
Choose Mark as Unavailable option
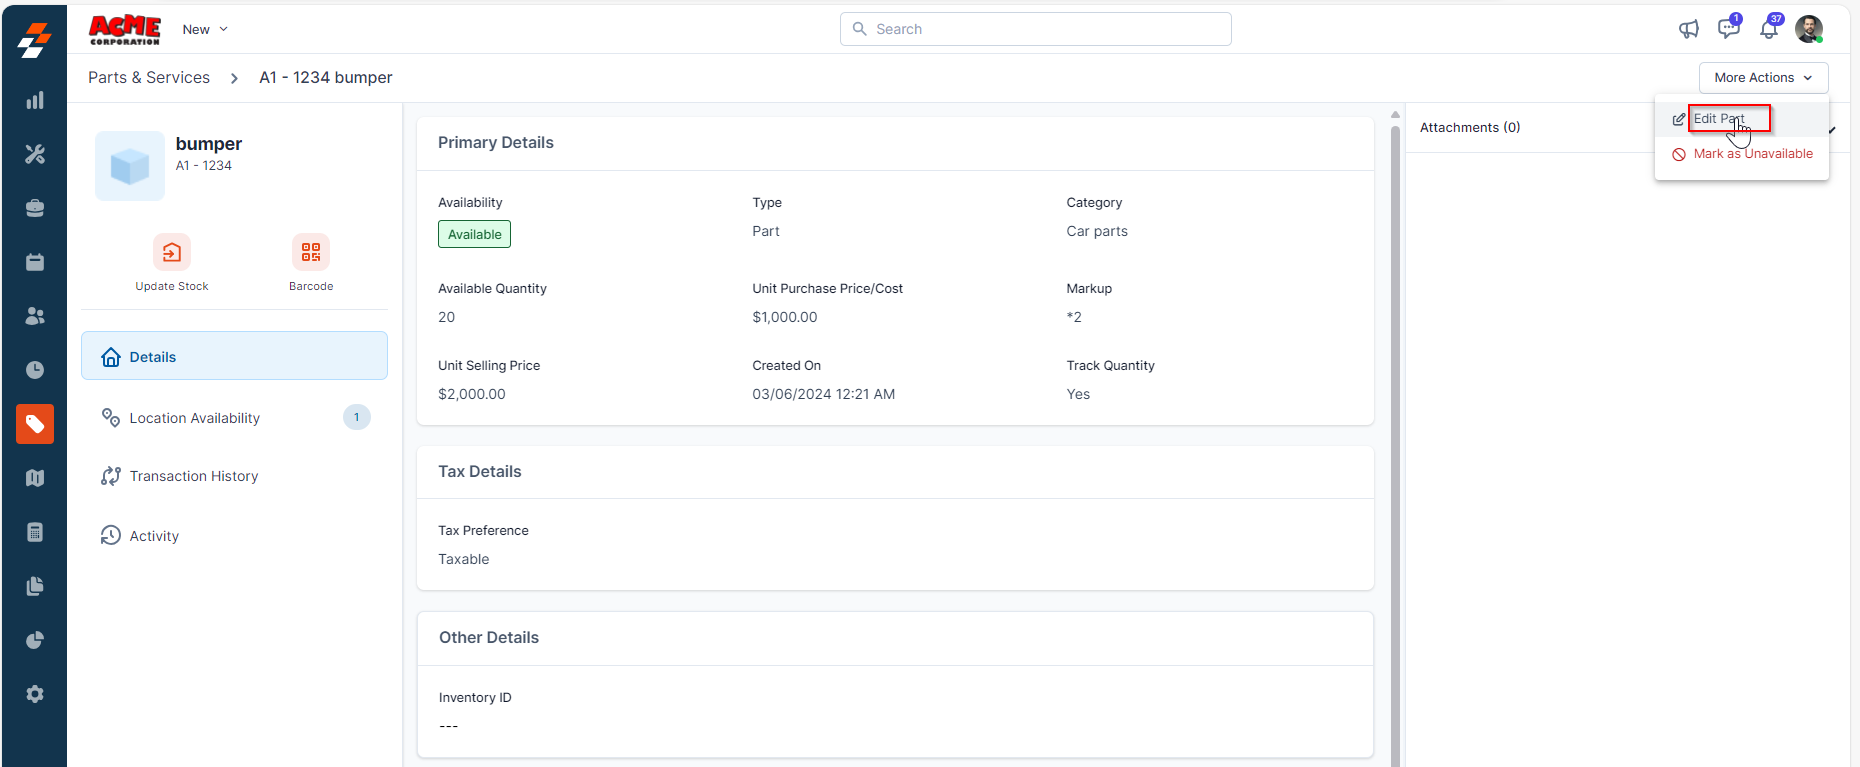tap(1752, 154)
